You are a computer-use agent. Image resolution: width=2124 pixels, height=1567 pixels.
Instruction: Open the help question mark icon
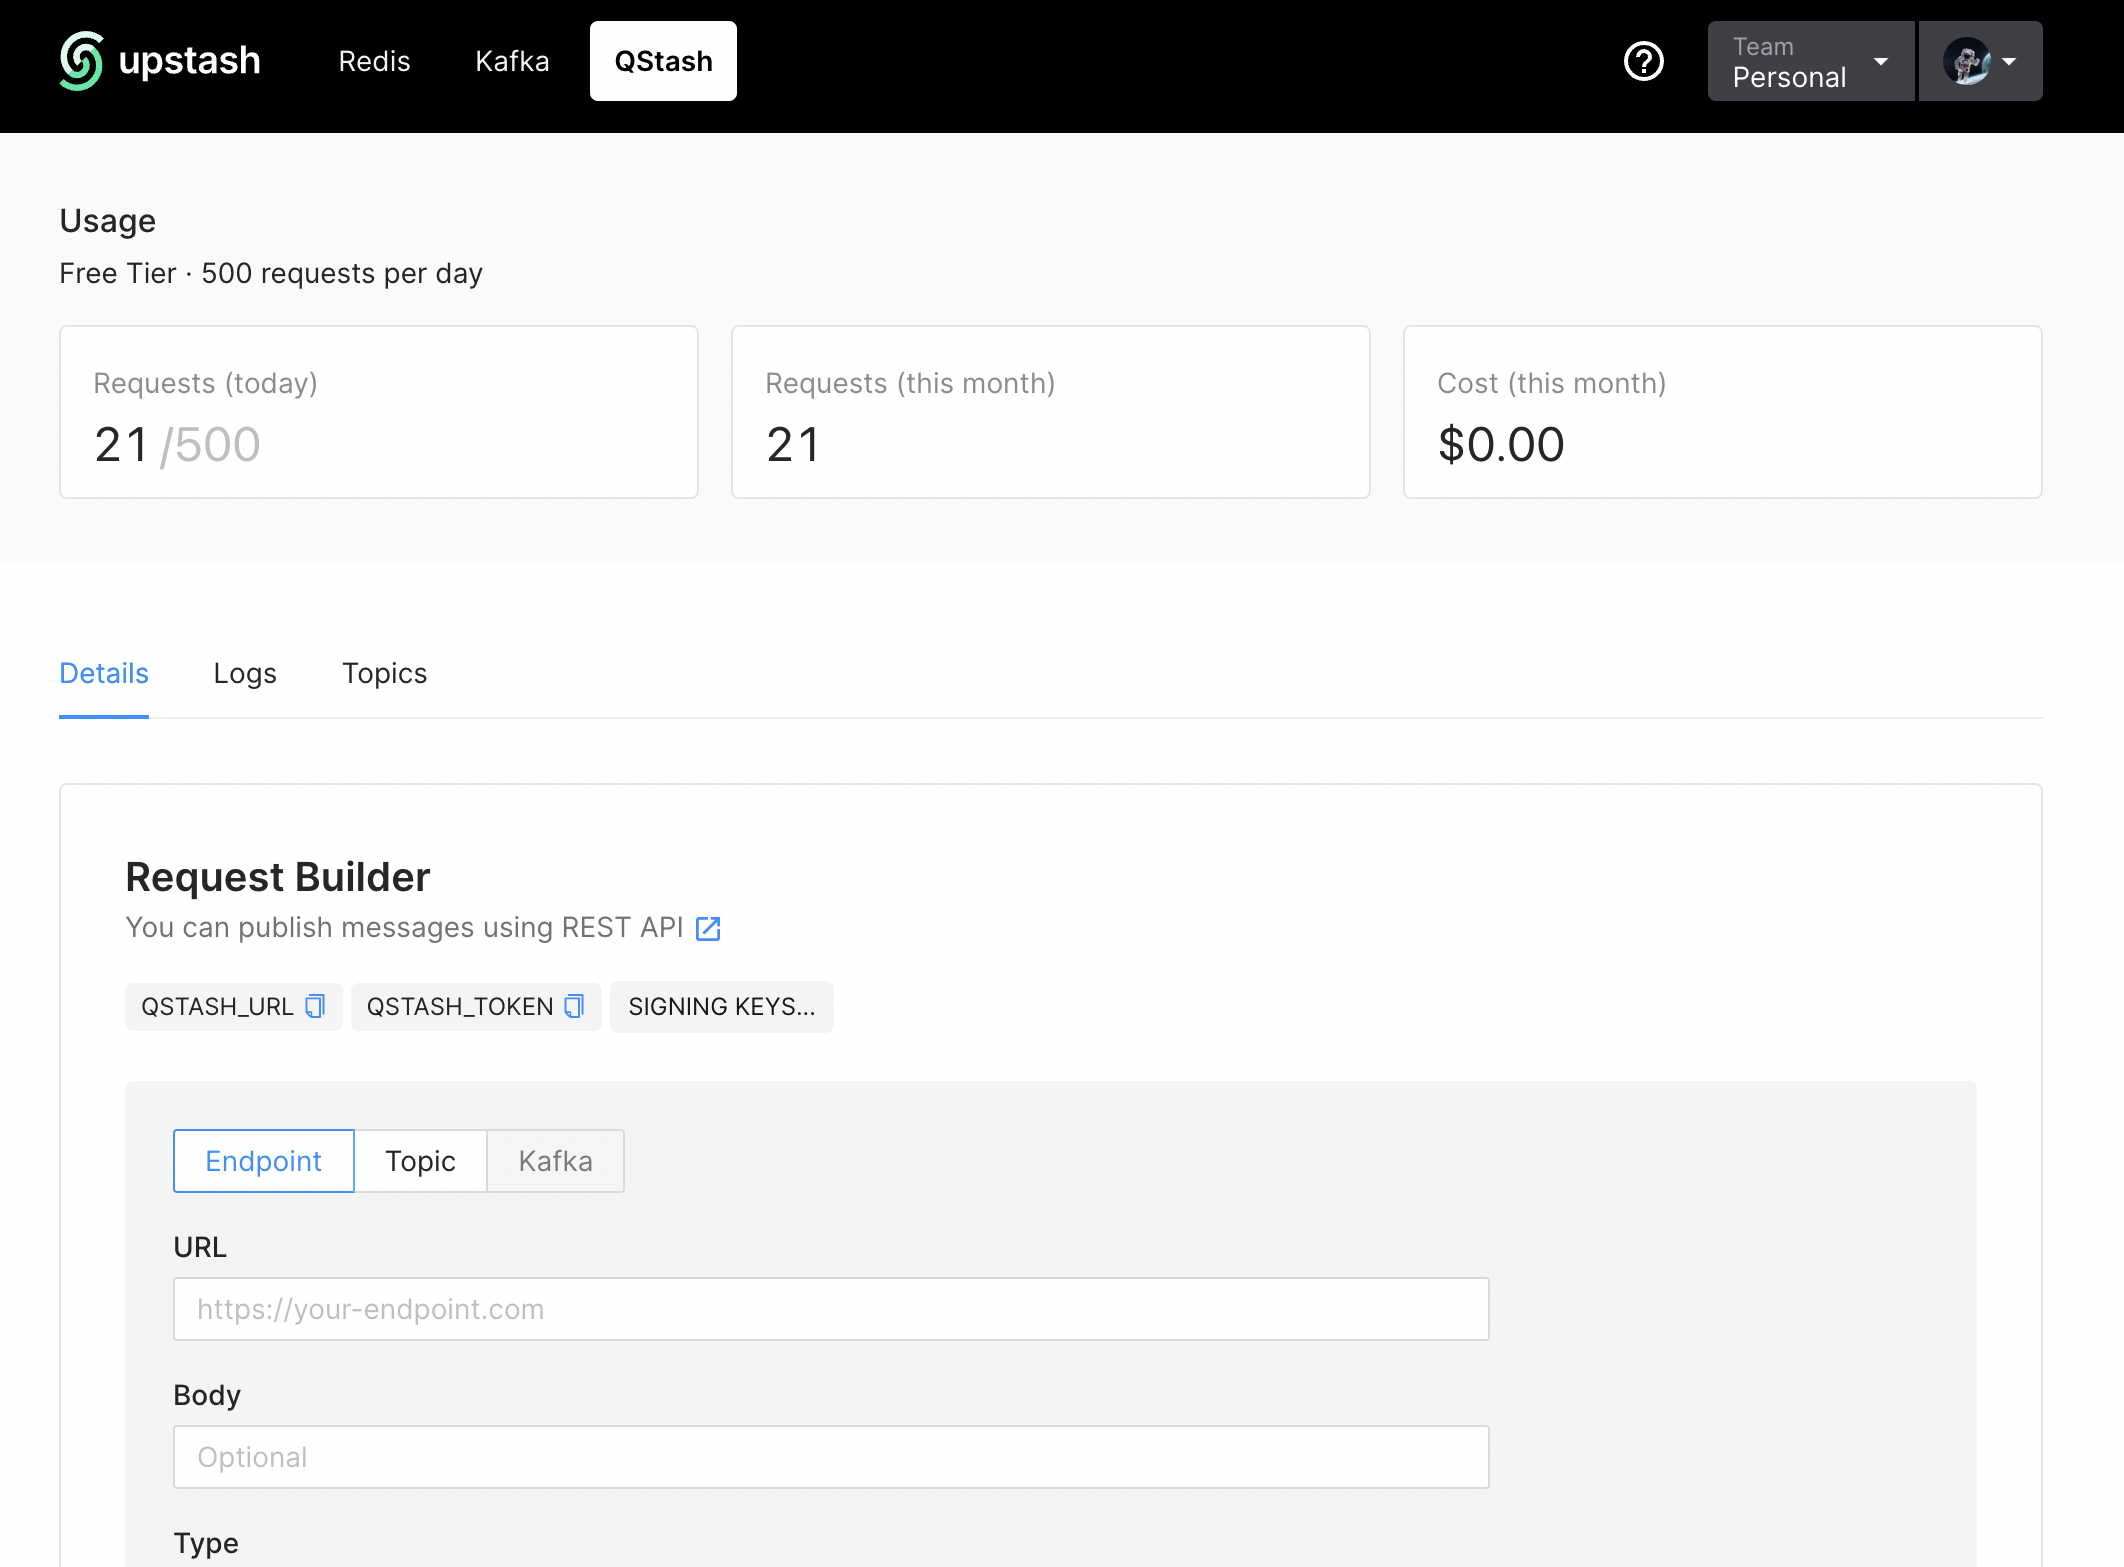[x=1643, y=61]
